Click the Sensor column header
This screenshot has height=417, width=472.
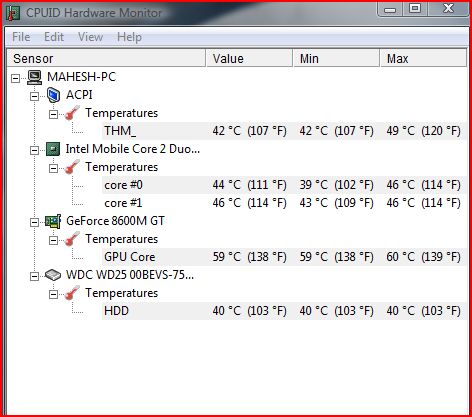click(x=106, y=59)
